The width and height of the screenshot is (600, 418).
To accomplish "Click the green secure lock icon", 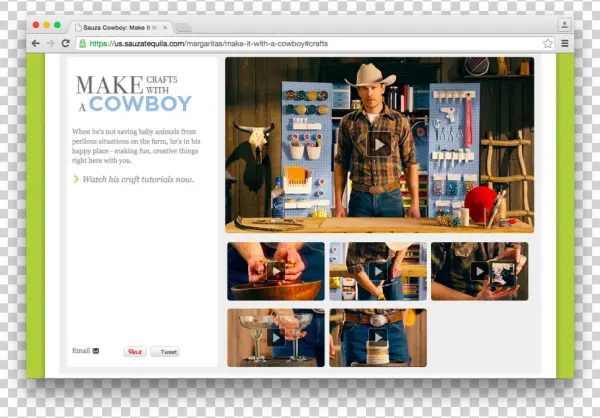I will point(82,44).
